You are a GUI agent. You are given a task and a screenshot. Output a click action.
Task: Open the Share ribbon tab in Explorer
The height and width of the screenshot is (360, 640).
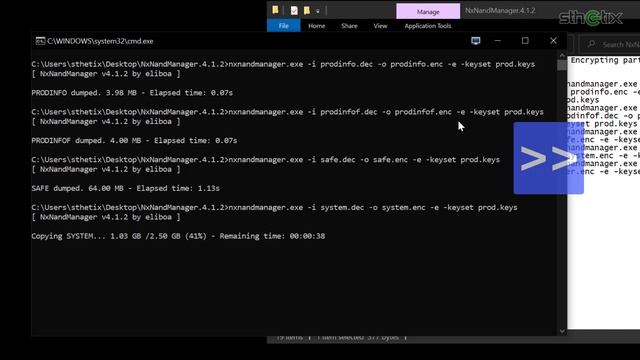click(349, 26)
